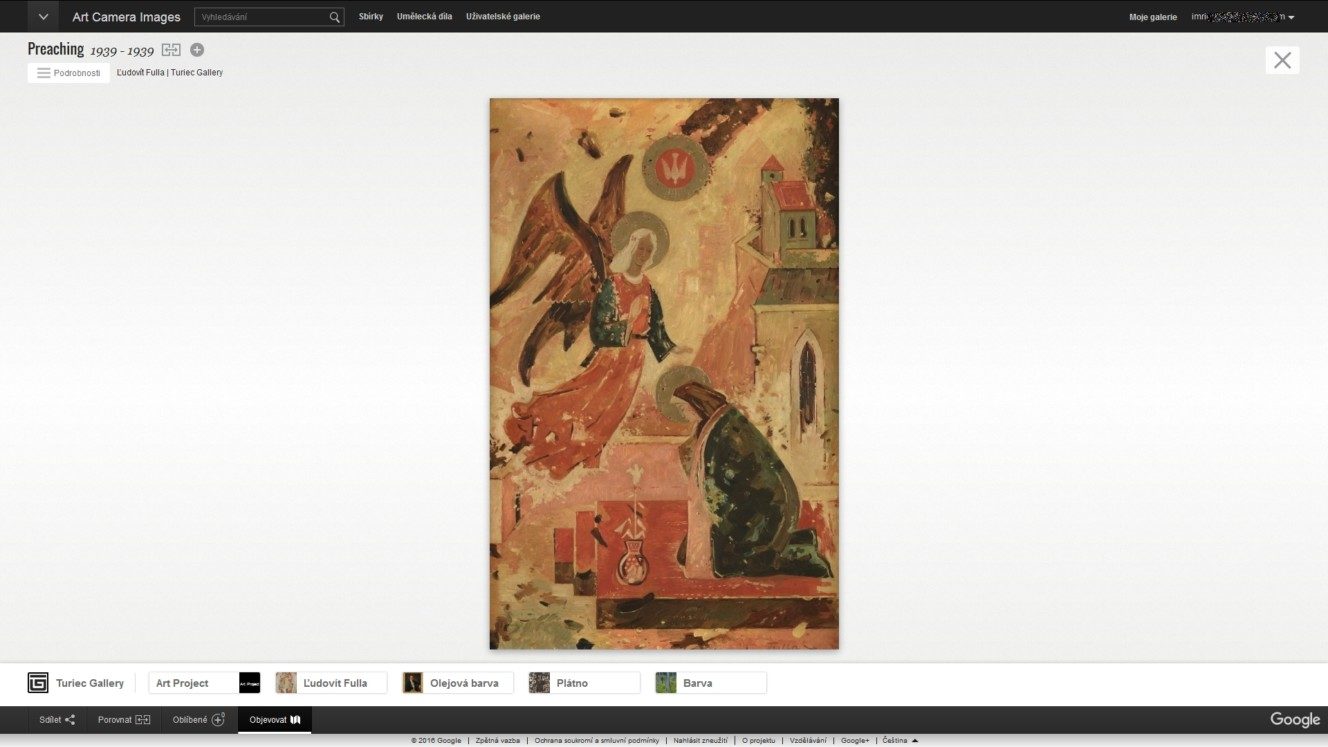This screenshot has width=1328, height=747.
Task: Open the Podrobnosti details panel
Action: point(69,73)
